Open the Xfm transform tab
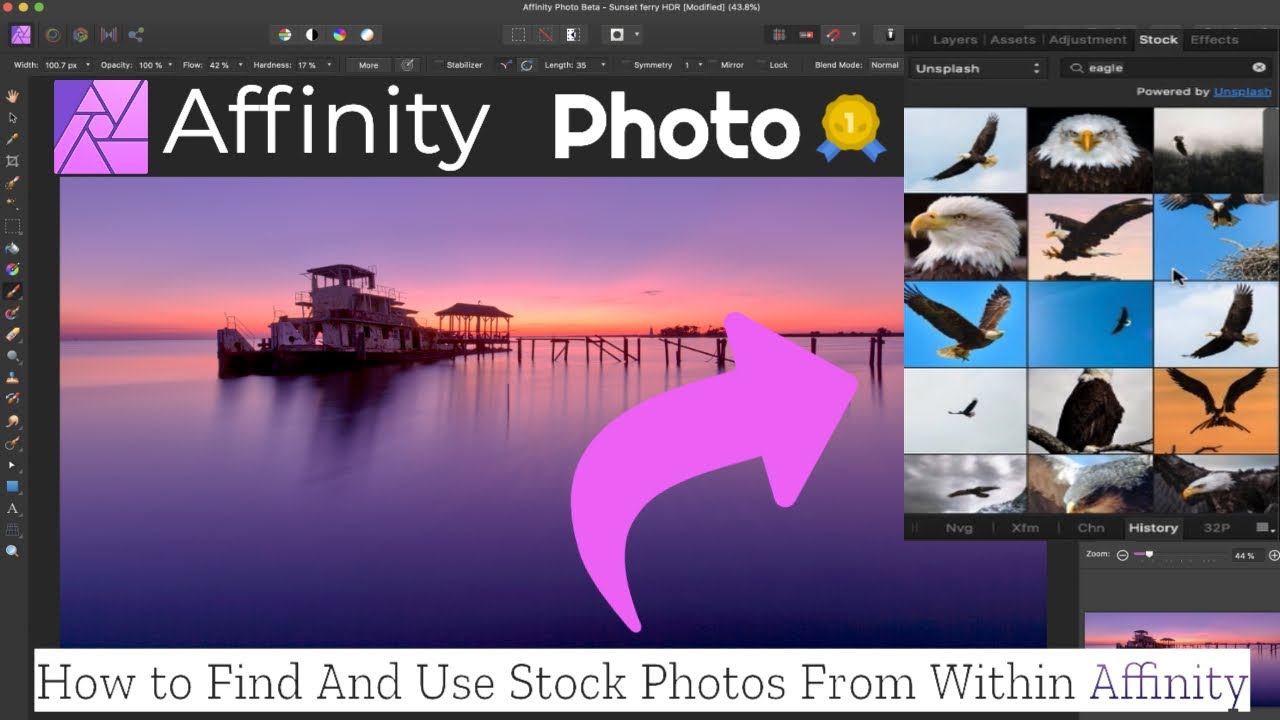 coord(1025,528)
